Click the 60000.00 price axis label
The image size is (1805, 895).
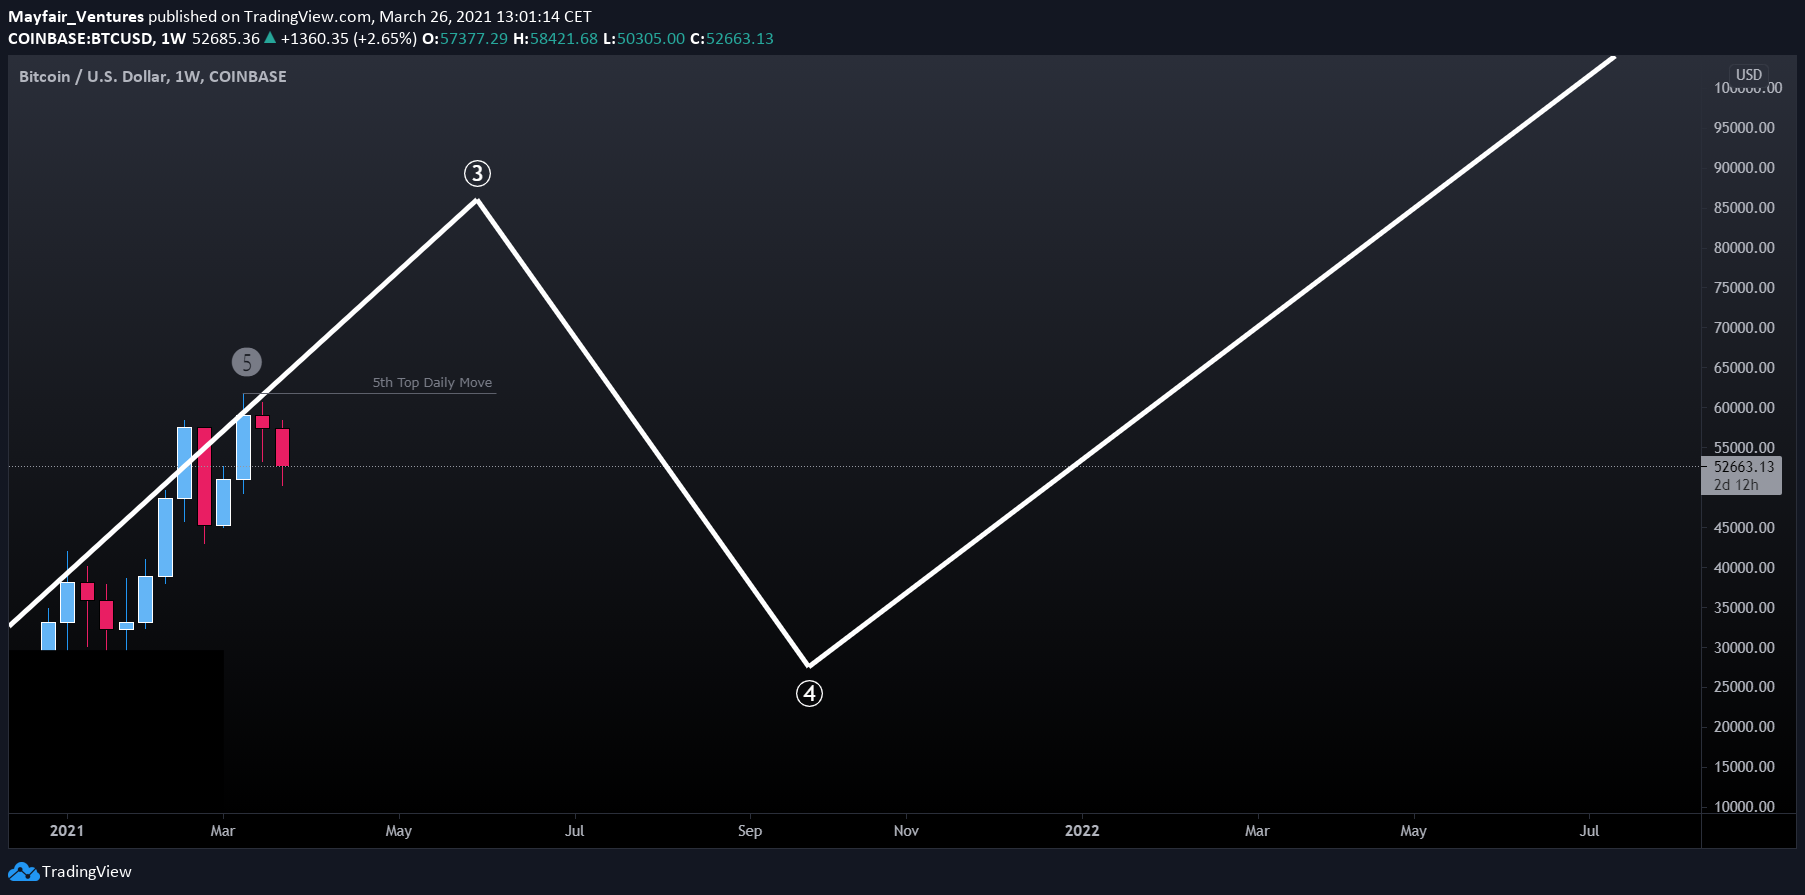click(1744, 408)
